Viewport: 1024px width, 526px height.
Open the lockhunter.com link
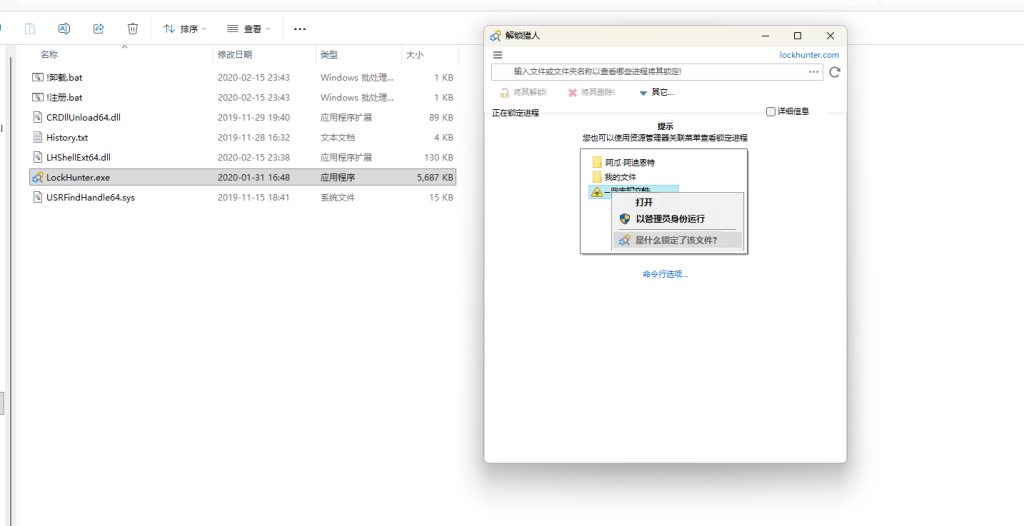(809, 56)
